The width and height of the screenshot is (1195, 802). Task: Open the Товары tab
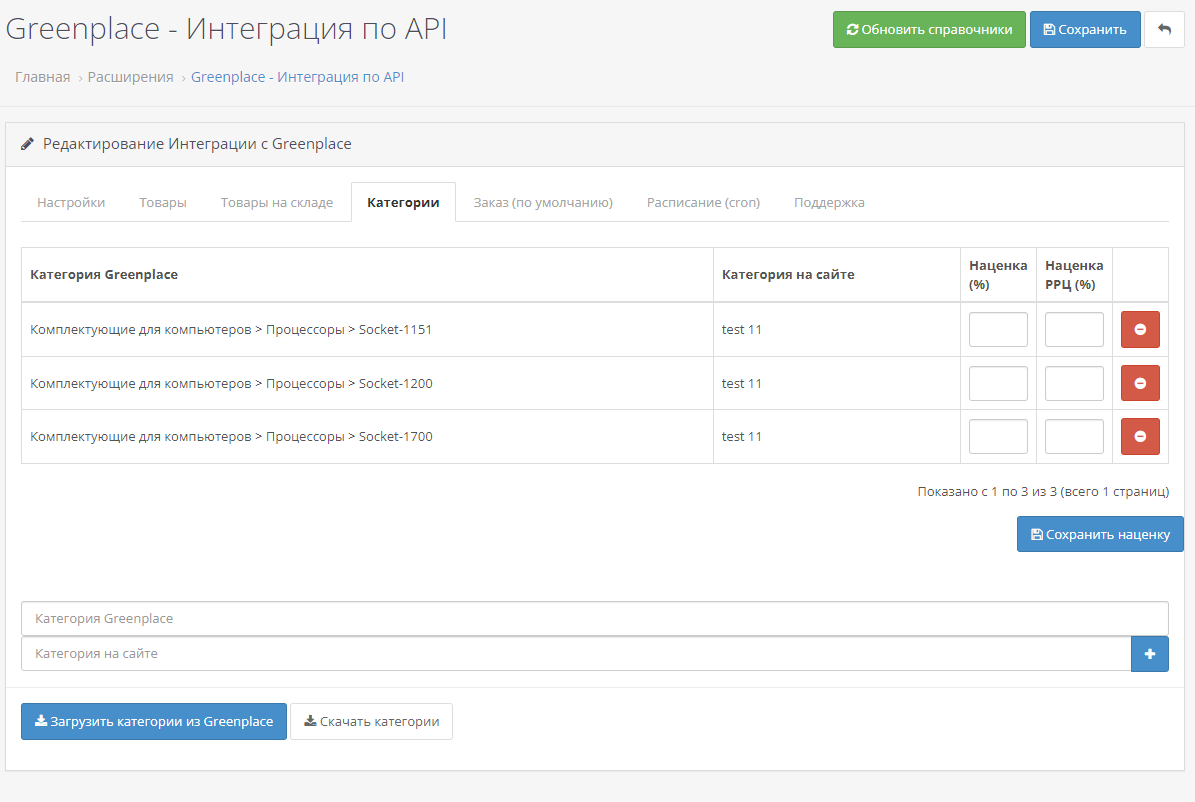[162, 202]
